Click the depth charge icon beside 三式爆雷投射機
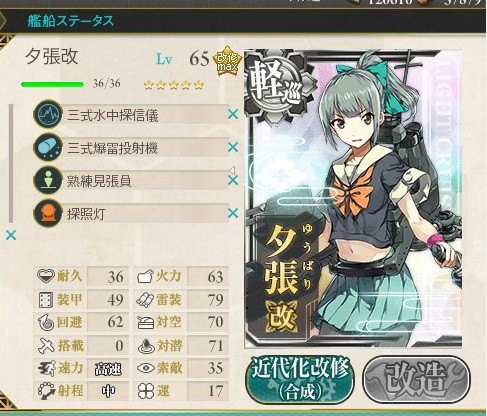This screenshot has height=416, width=487. click(48, 147)
